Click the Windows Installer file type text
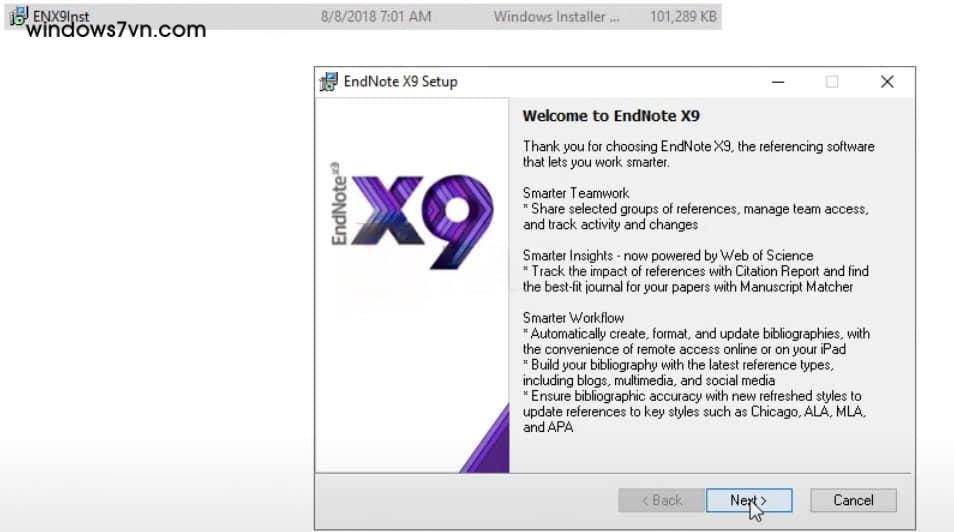The image size is (954, 532). tap(556, 17)
